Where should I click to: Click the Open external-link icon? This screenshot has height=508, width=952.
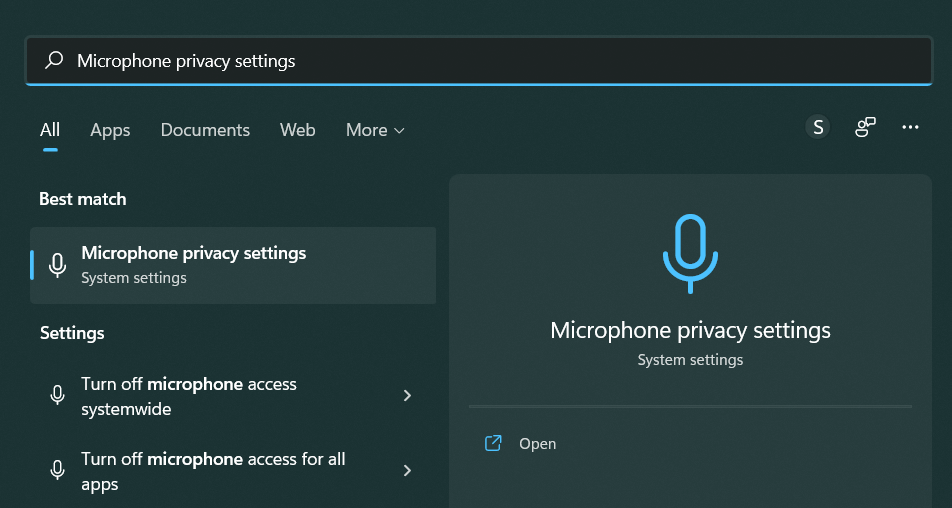tap(493, 443)
